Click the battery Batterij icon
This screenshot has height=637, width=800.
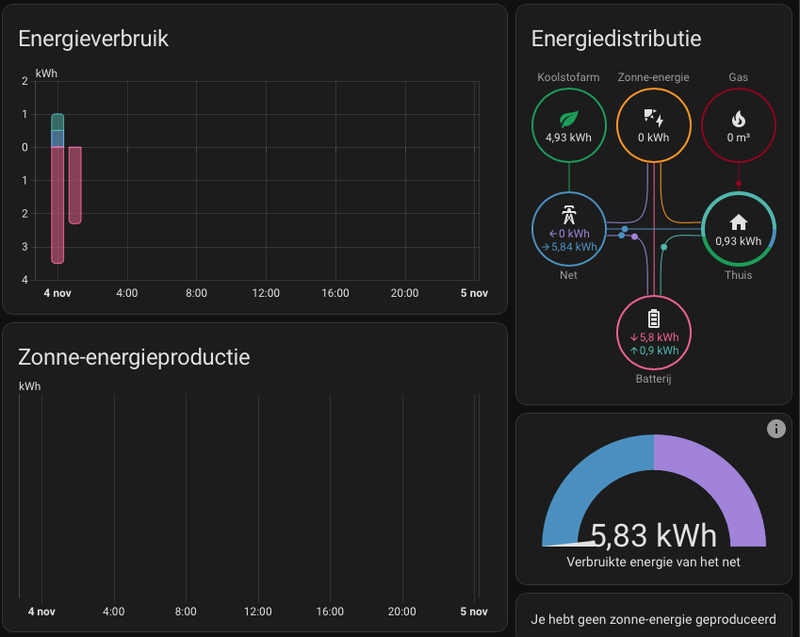click(654, 318)
